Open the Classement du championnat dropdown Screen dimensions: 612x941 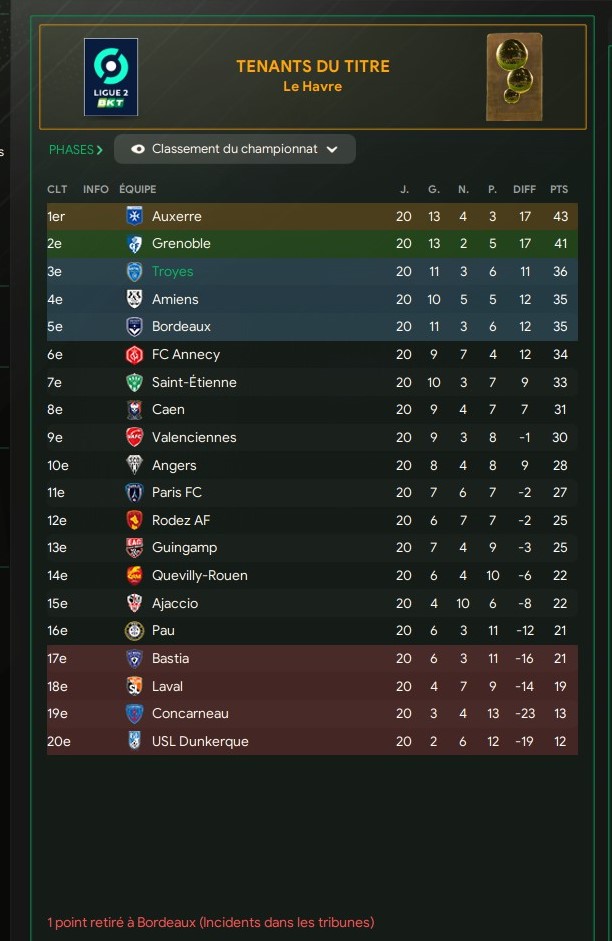point(235,149)
